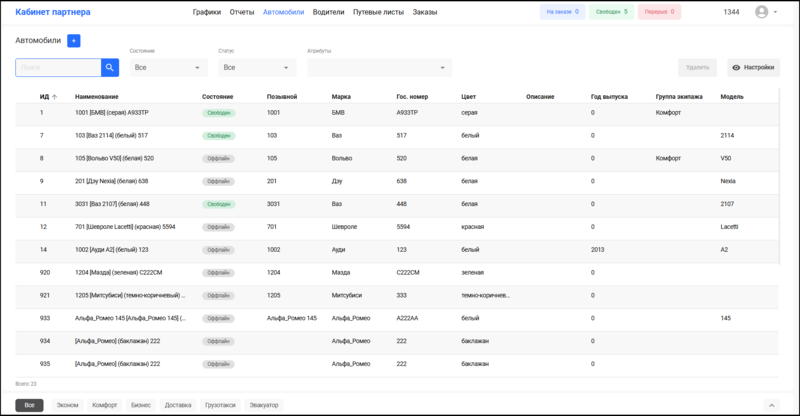Screen dimensions: 800x416
Task: Expand the Атрибуты dropdown
Action: (379, 68)
